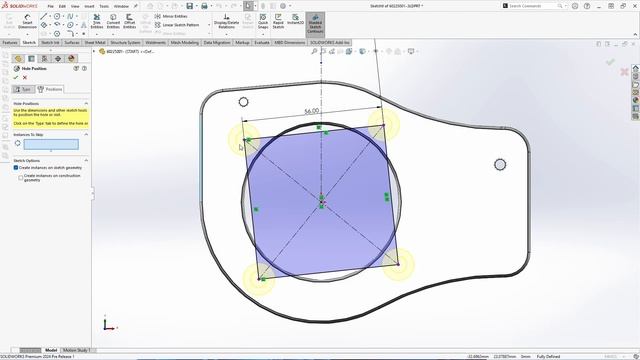This screenshot has width=640, height=360.
Task: Select the Smart Dimension tool
Action: [x=27, y=22]
